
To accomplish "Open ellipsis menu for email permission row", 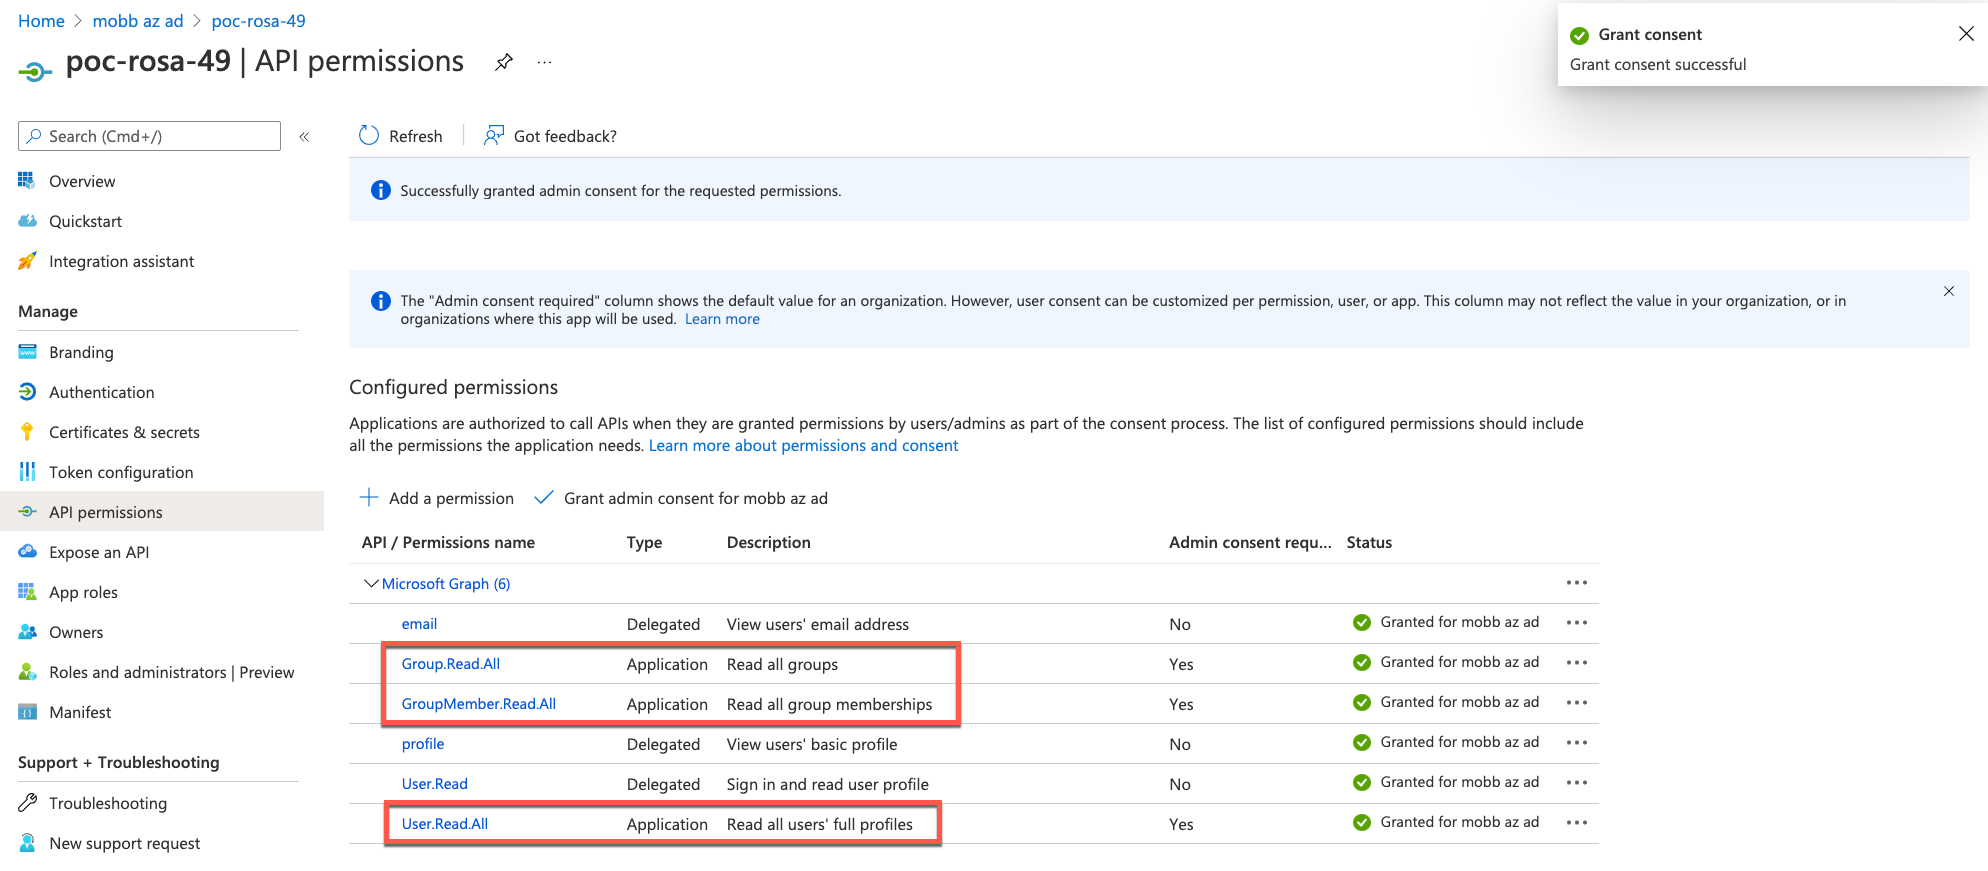I will pyautogui.click(x=1577, y=622).
